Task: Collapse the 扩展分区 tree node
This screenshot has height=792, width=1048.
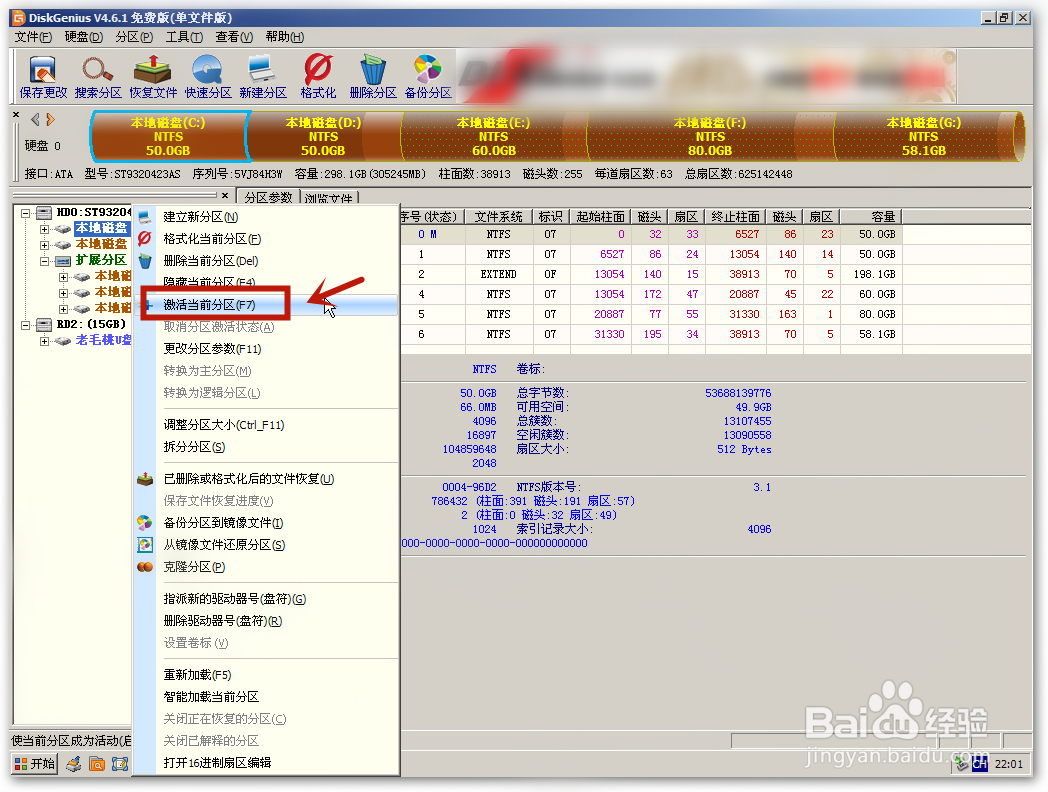Action: pyautogui.click(x=44, y=261)
